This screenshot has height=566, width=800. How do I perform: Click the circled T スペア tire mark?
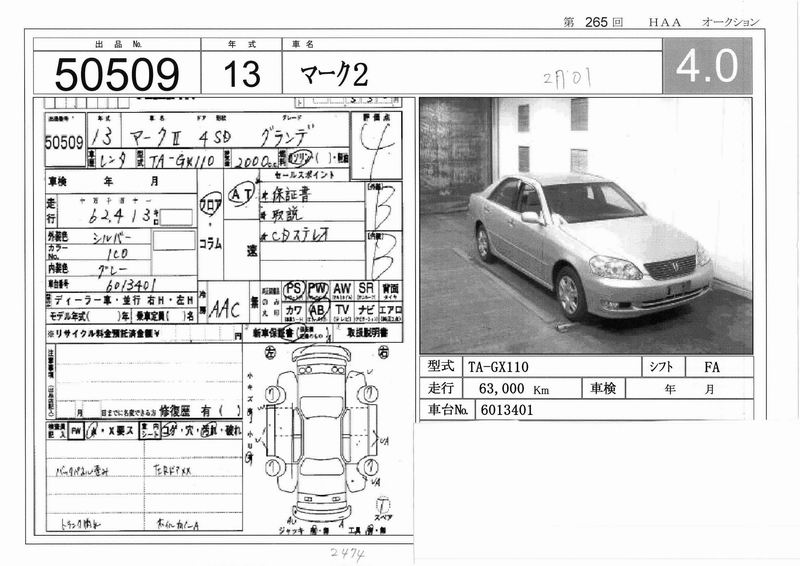(x=383, y=505)
